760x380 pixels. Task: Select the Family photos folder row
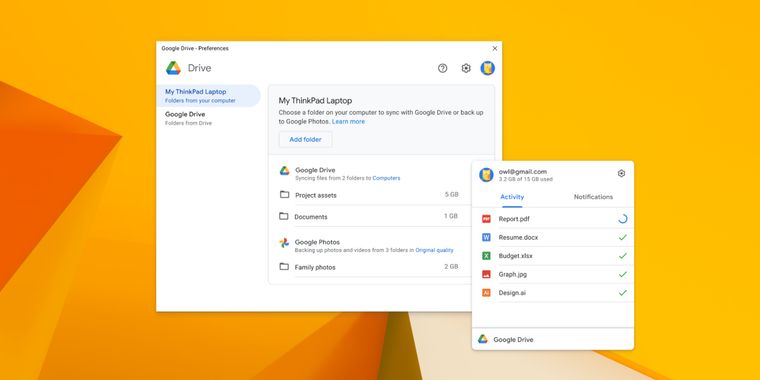coord(369,267)
